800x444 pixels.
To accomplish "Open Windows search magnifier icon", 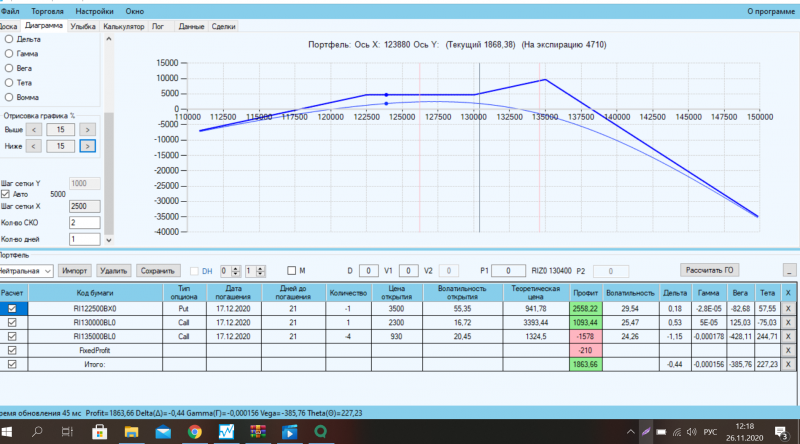I will 37,432.
